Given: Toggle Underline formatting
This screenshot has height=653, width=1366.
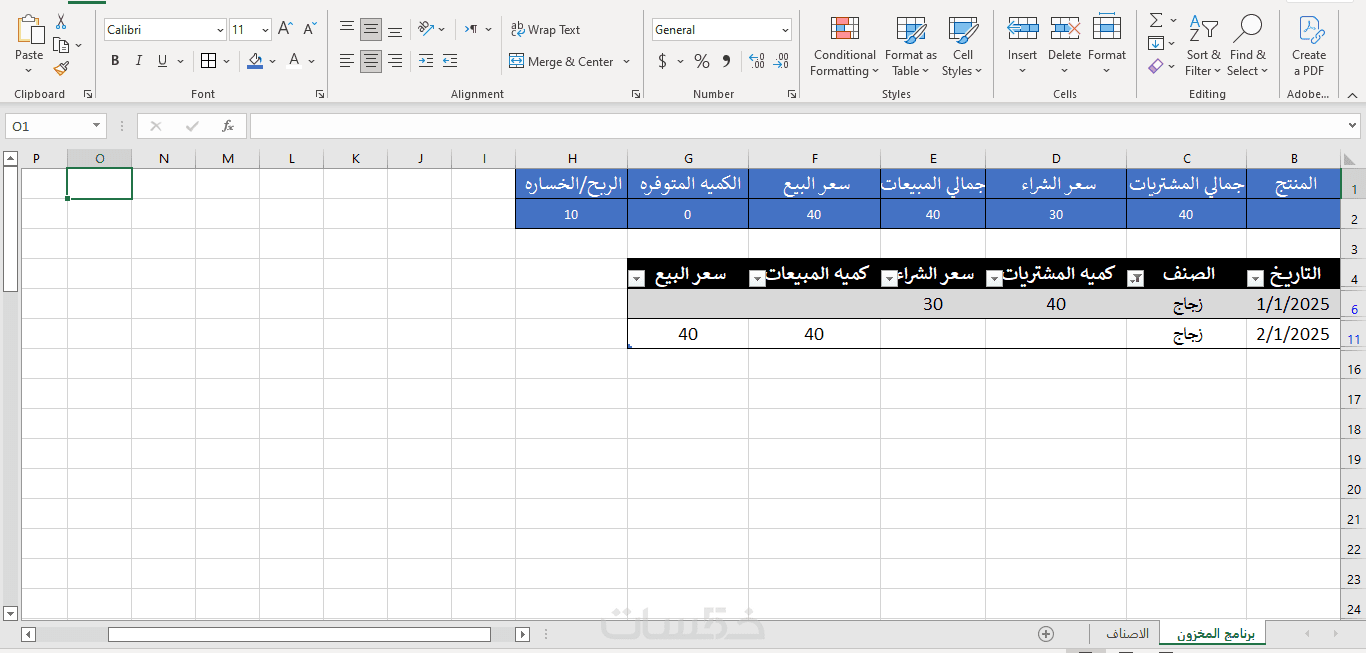Looking at the screenshot, I should tap(163, 61).
